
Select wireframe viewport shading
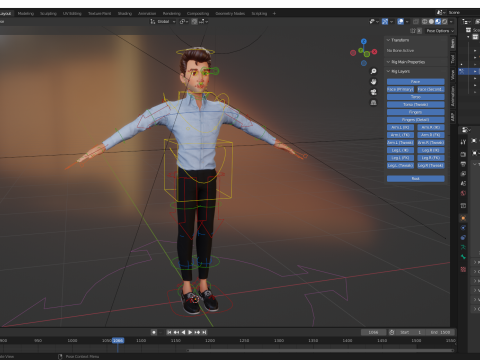pos(425,21)
